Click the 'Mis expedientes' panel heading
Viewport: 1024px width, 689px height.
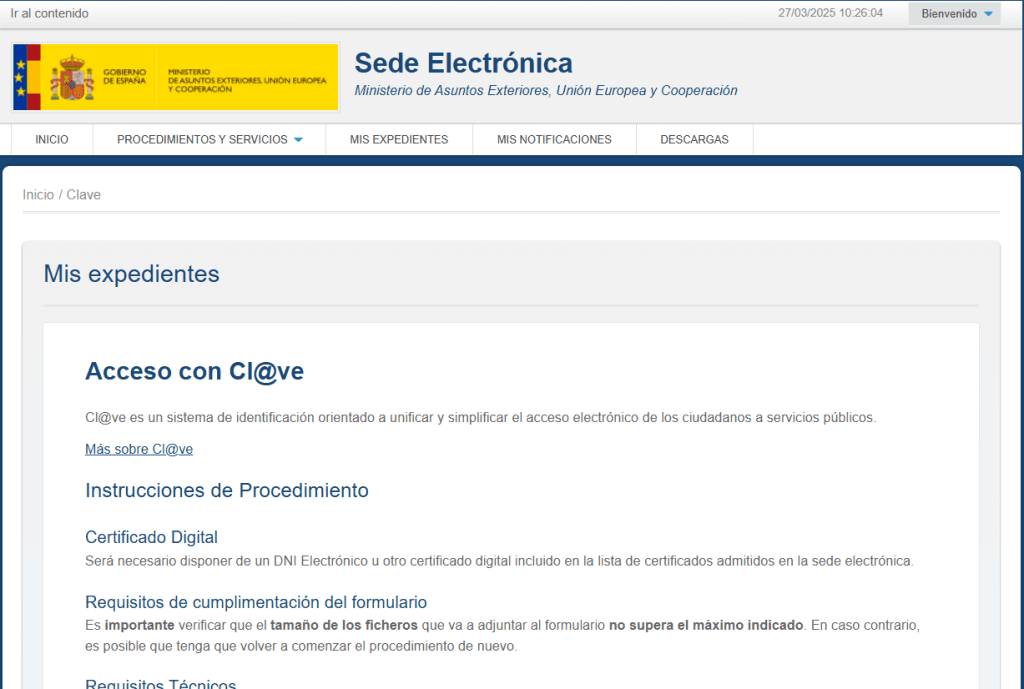click(x=131, y=274)
